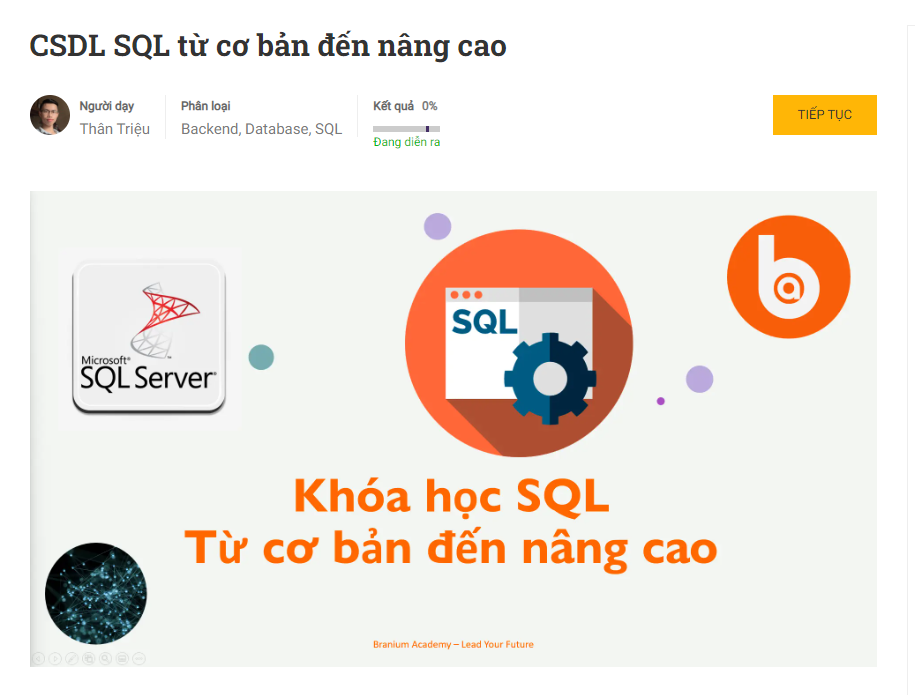Click the subtitles icon in slide controls
The image size is (915, 695).
[123, 658]
